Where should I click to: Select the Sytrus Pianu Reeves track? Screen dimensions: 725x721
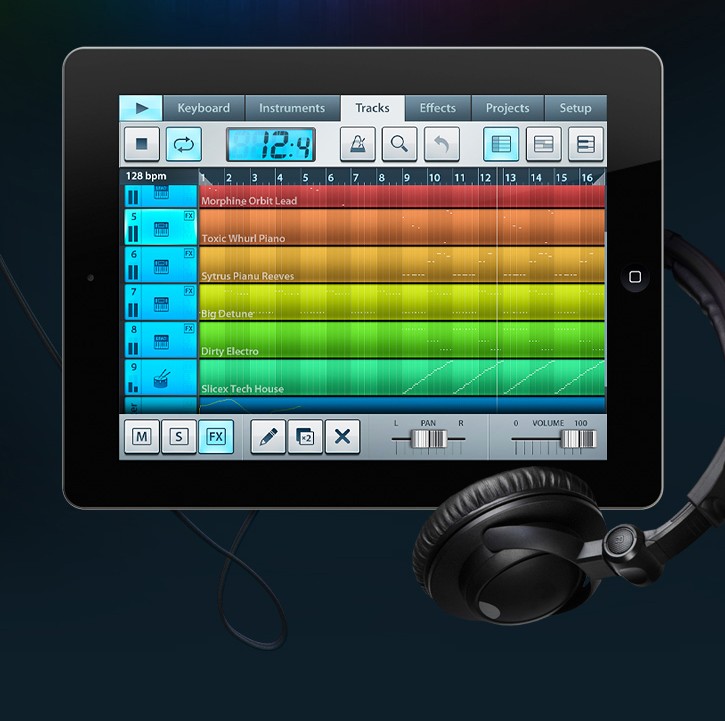[402, 265]
